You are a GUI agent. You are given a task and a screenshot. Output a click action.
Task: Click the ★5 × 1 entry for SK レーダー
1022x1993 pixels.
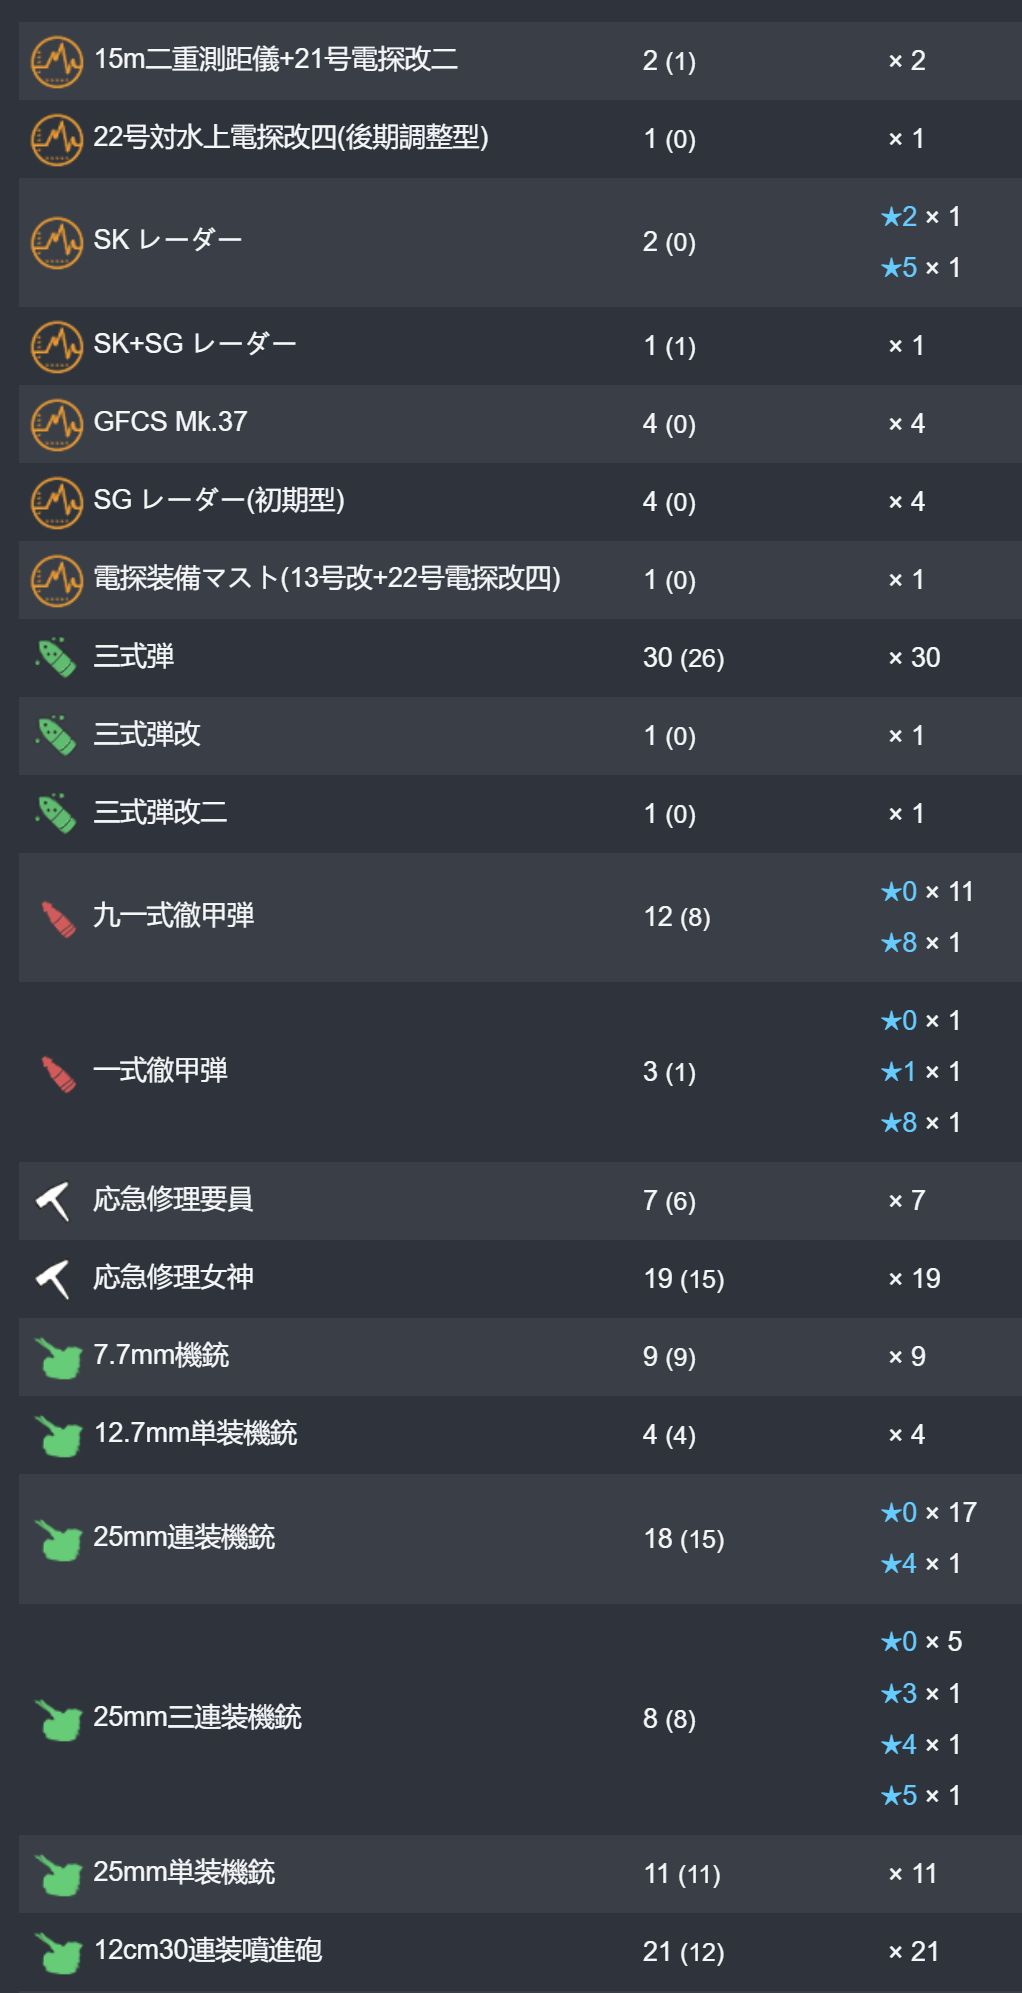click(921, 268)
